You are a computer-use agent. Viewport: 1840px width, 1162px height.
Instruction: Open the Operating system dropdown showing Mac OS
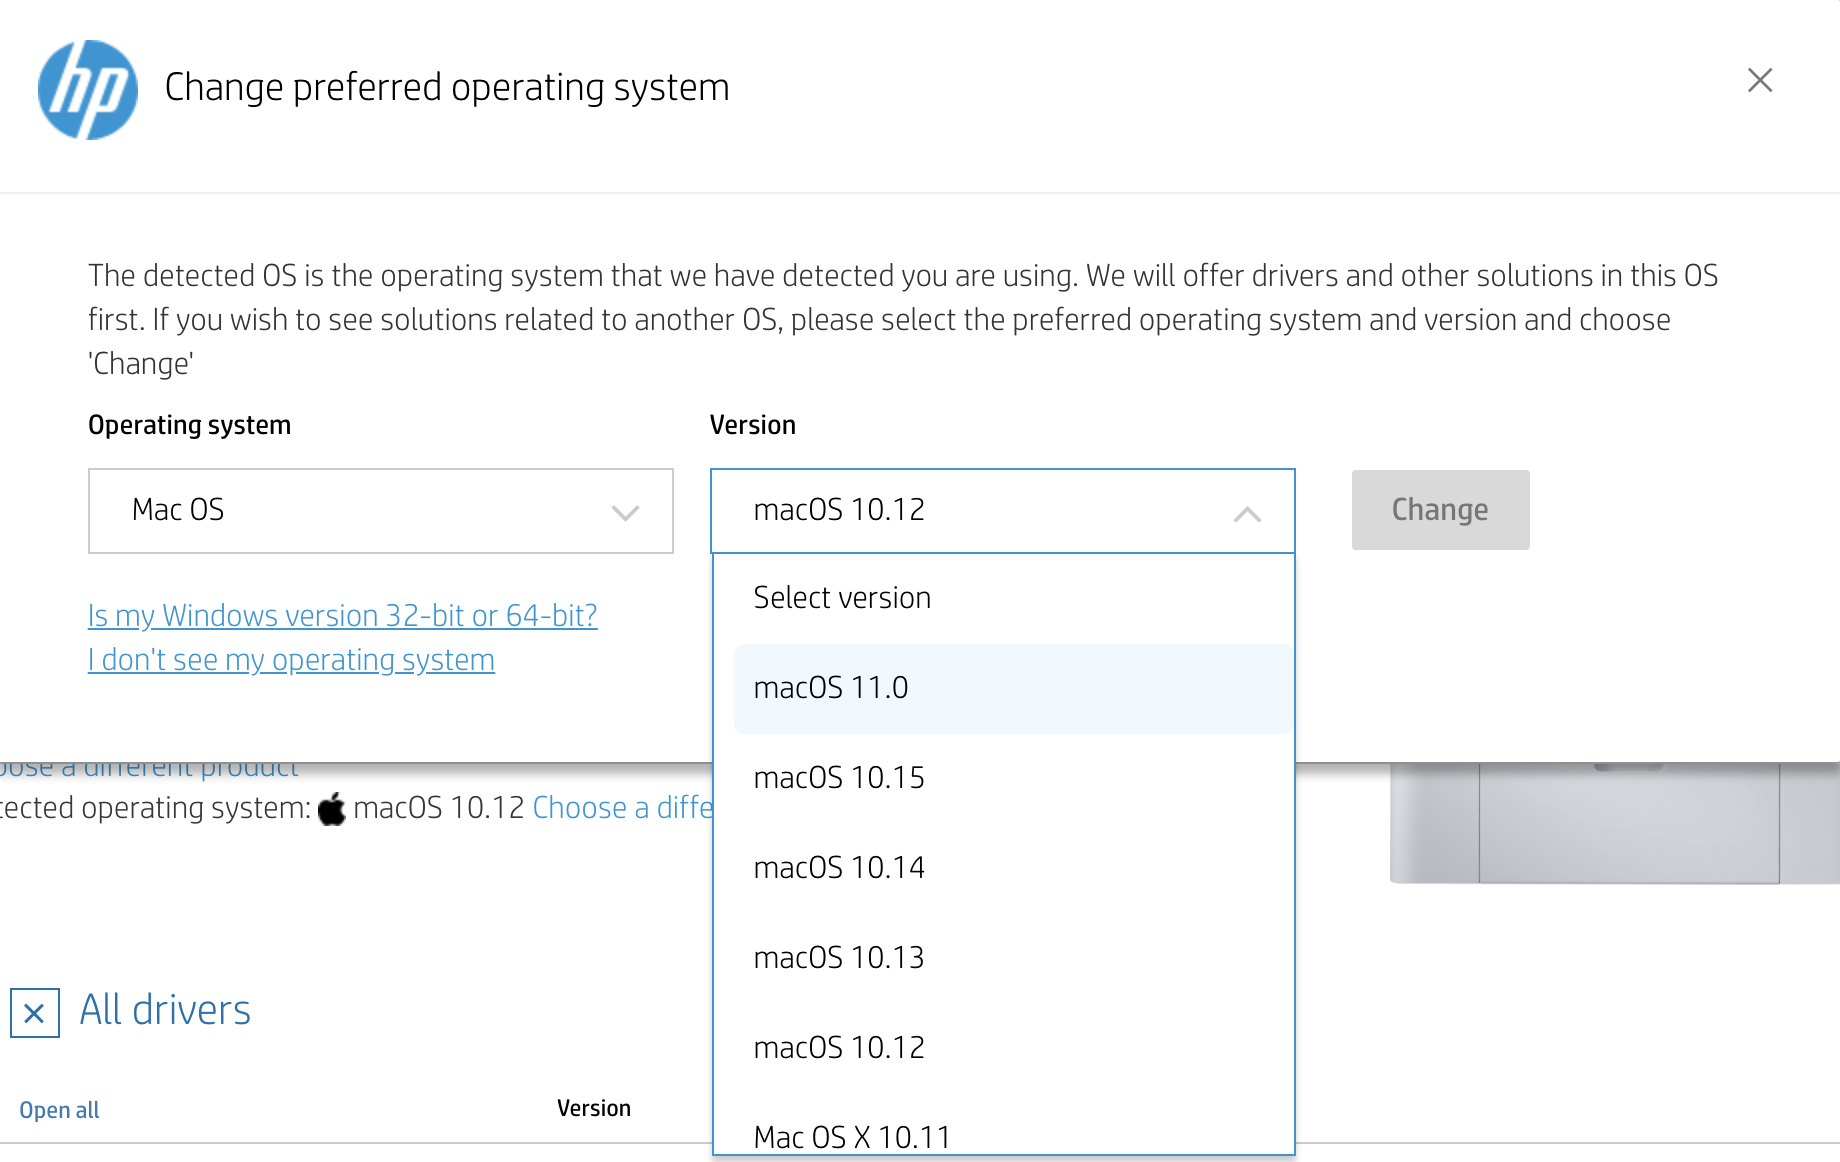click(x=381, y=511)
